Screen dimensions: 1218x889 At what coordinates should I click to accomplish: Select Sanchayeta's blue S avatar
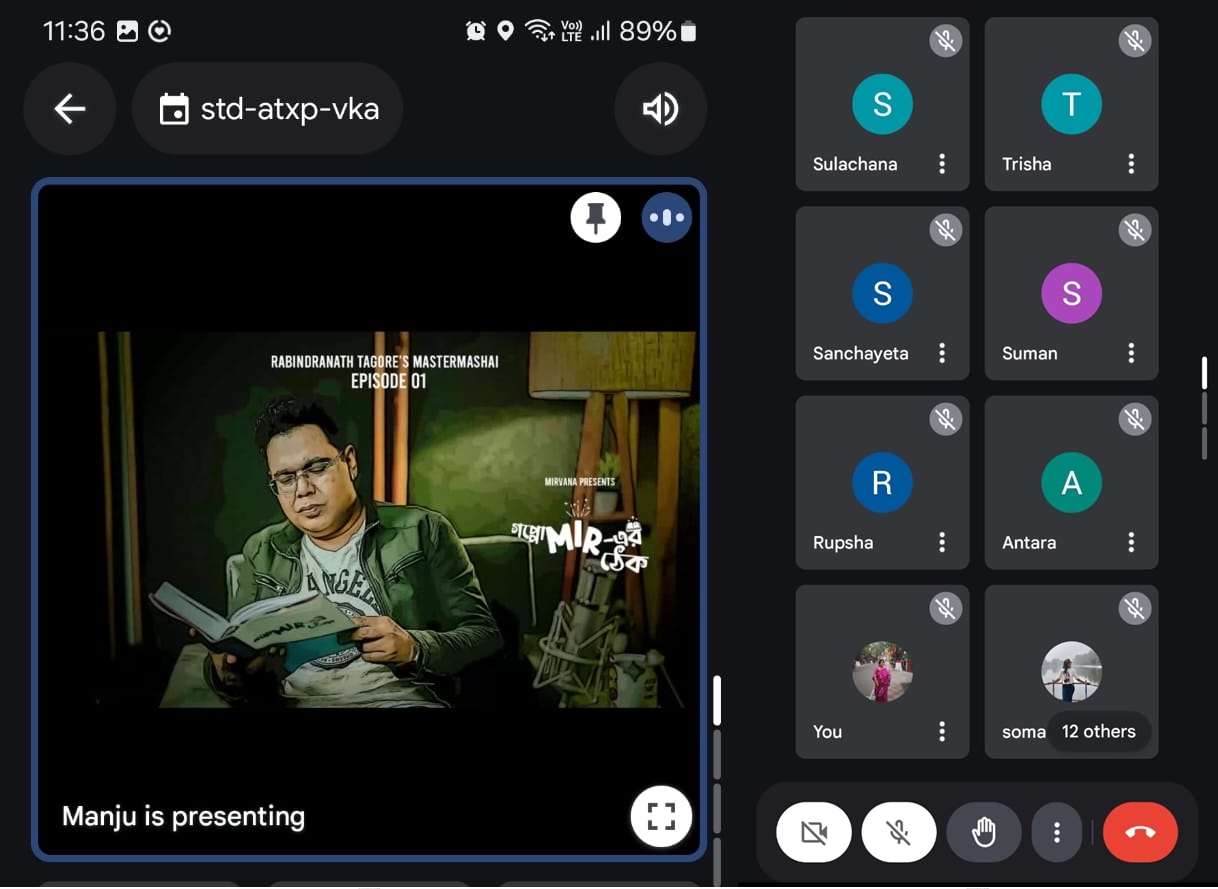(882, 293)
